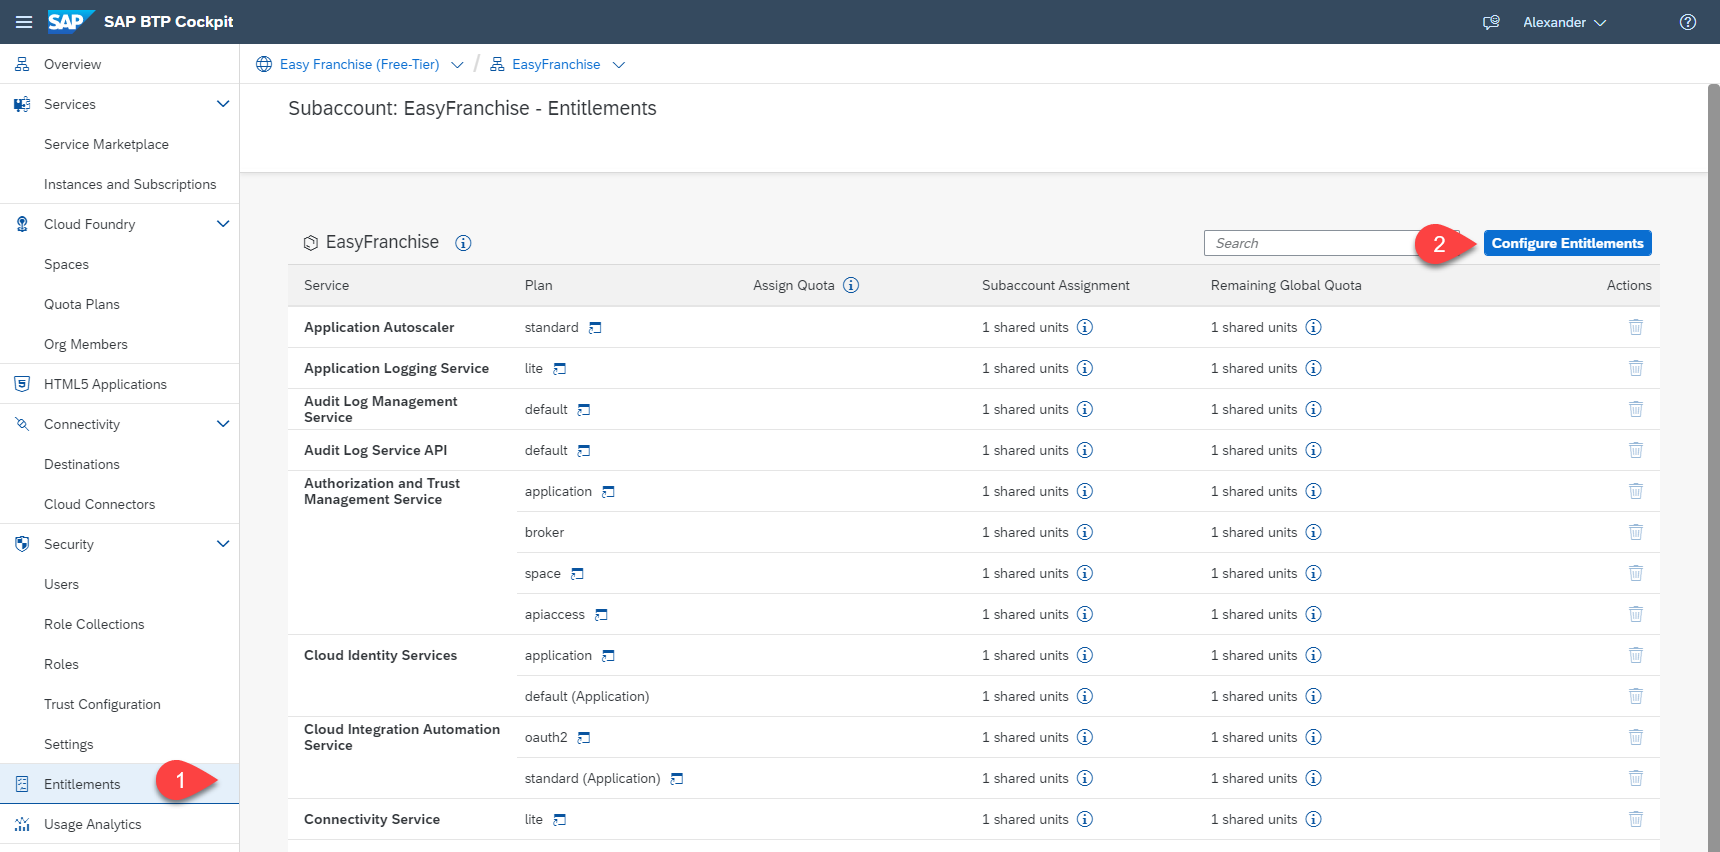Open the feedback chat icon
The image size is (1720, 852).
pyautogui.click(x=1491, y=22)
